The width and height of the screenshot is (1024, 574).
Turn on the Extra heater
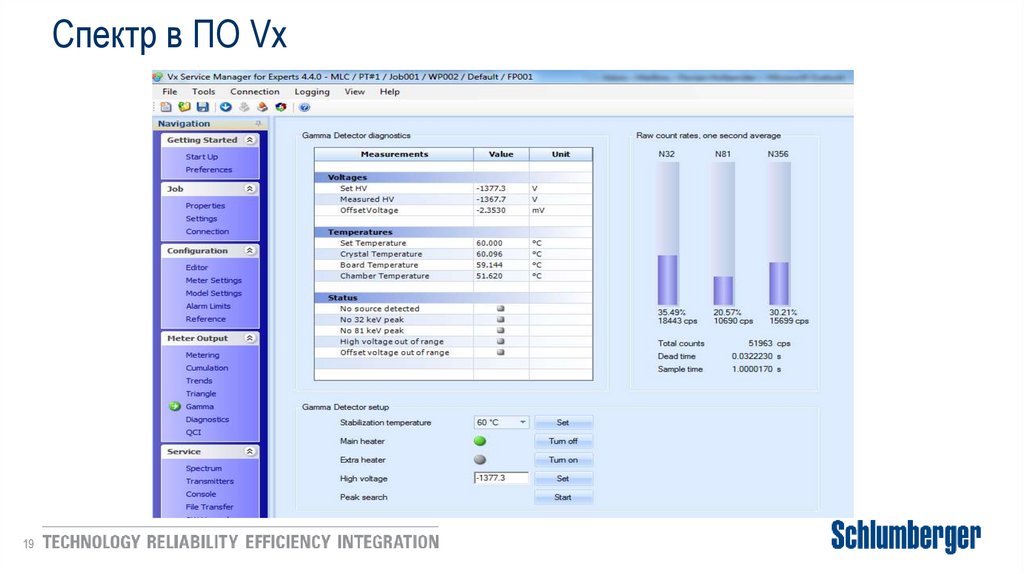point(564,460)
